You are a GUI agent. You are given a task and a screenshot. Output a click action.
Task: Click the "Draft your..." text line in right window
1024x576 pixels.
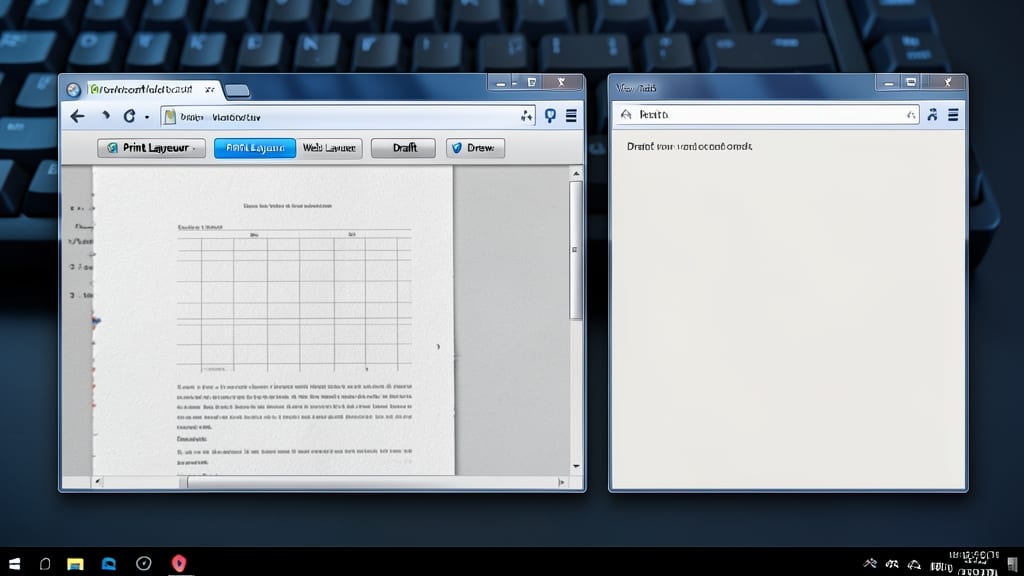pos(689,146)
